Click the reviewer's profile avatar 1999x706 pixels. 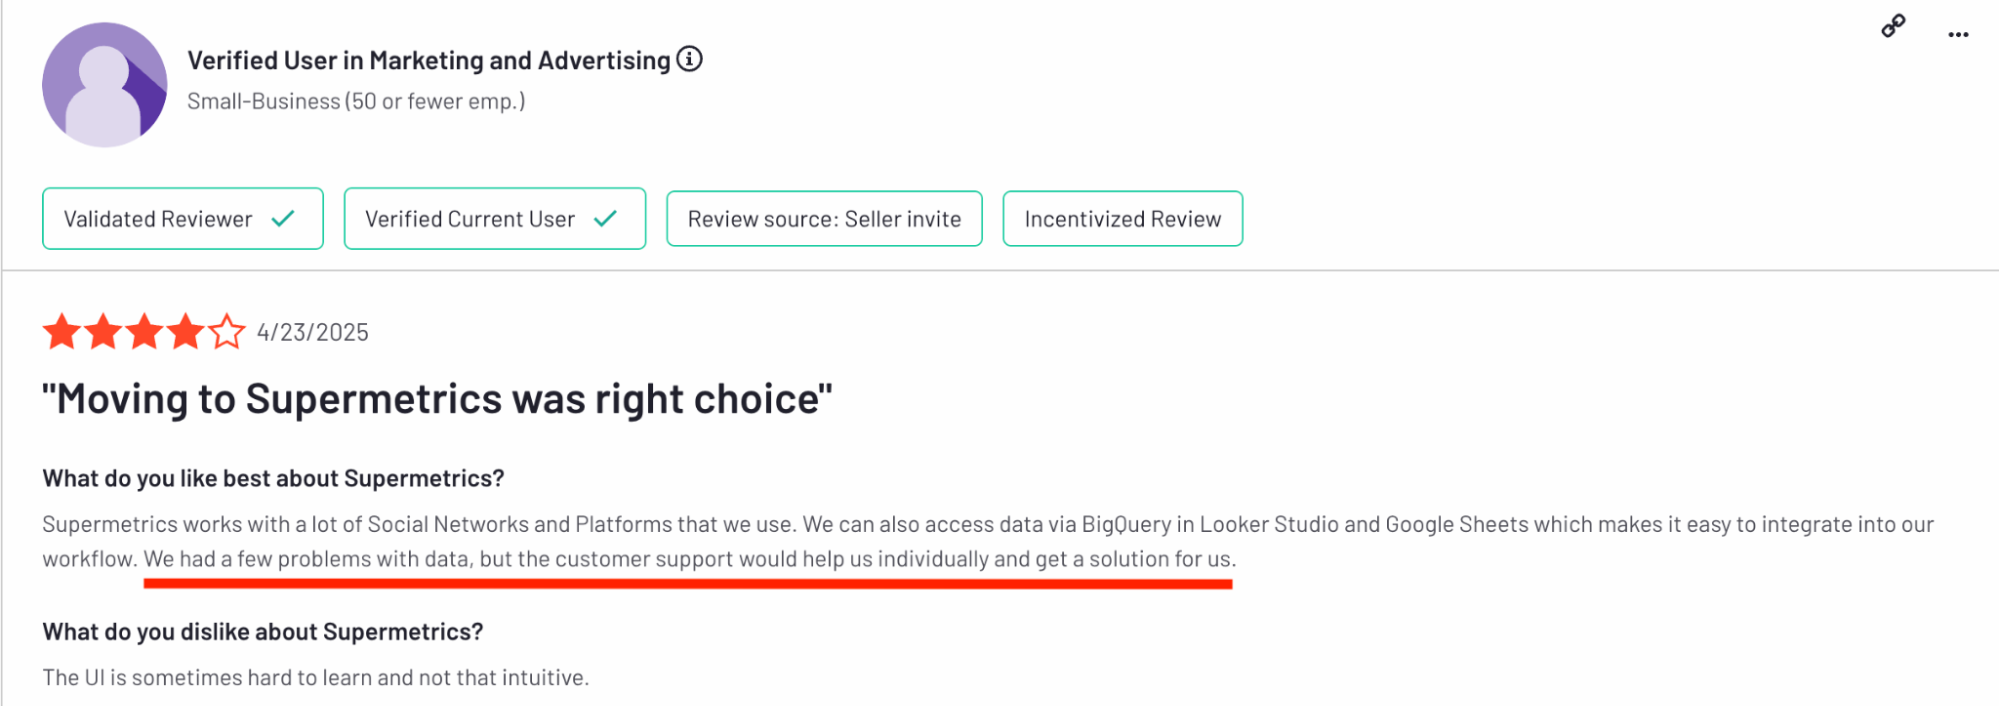point(104,84)
